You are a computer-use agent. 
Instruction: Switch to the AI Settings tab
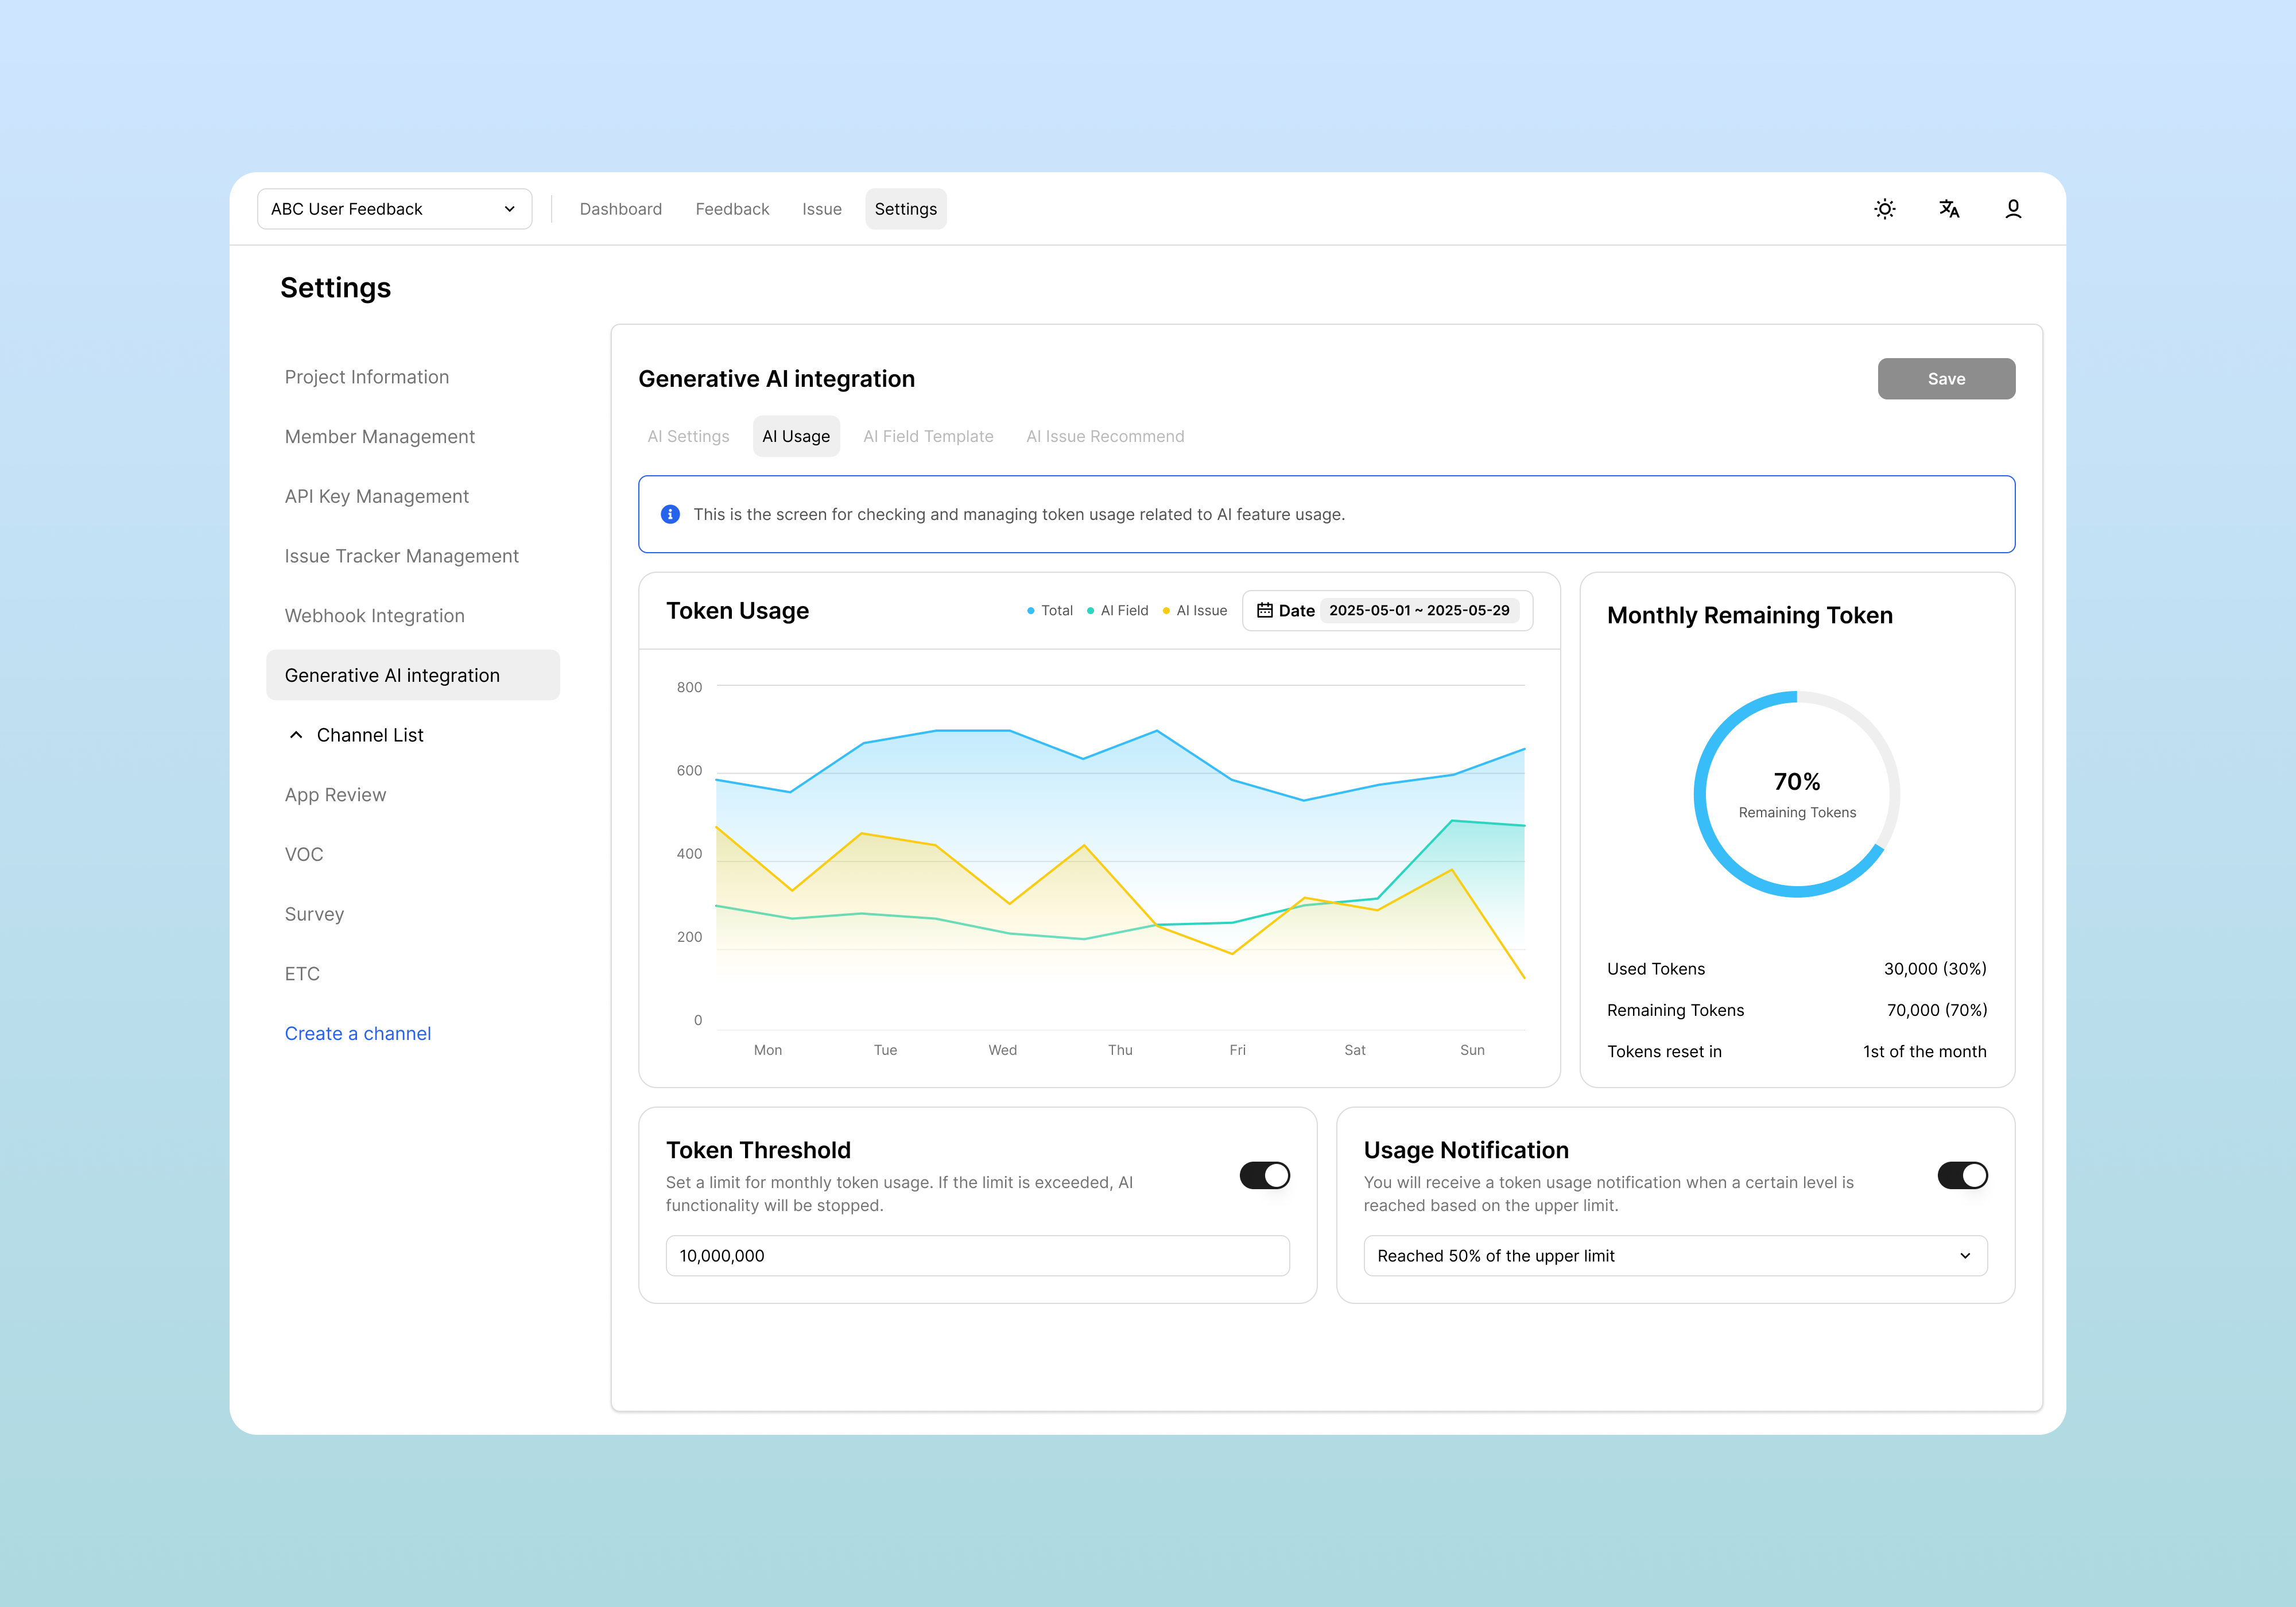pos(688,436)
